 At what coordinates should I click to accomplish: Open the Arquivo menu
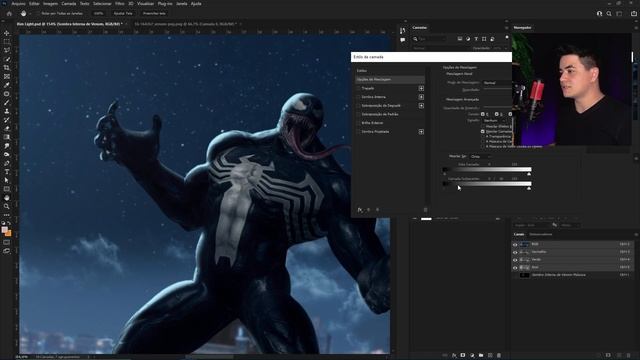pyautogui.click(x=18, y=4)
